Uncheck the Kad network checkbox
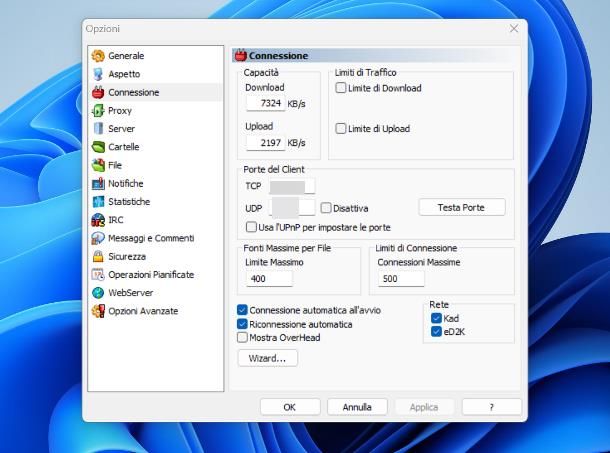This screenshot has height=453, width=610. pyautogui.click(x=436, y=318)
